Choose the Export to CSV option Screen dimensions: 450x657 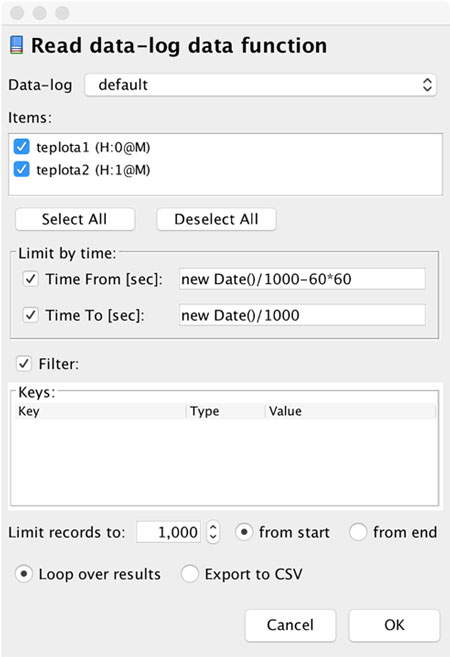(x=189, y=574)
